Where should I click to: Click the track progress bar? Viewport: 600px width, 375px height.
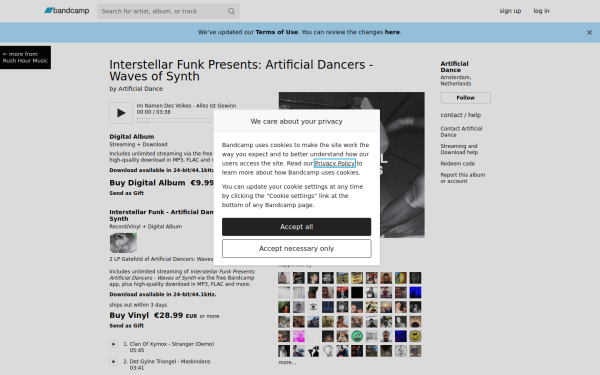175,120
